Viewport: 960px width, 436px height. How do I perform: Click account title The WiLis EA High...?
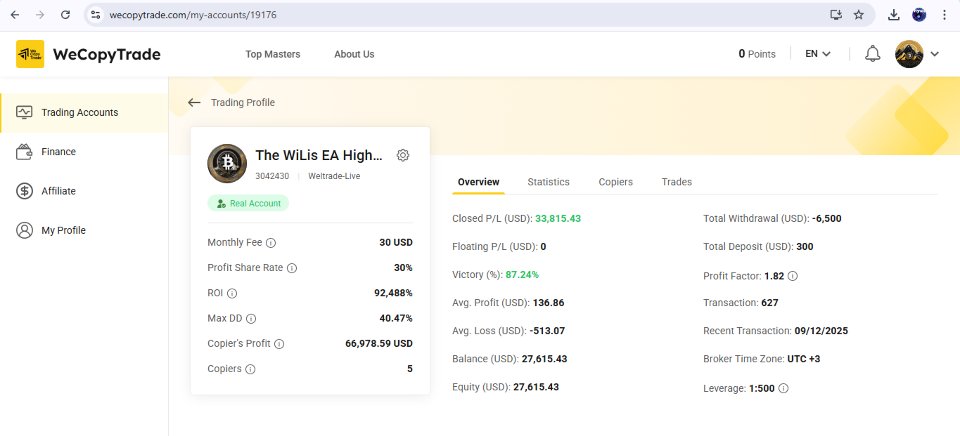[x=319, y=156]
